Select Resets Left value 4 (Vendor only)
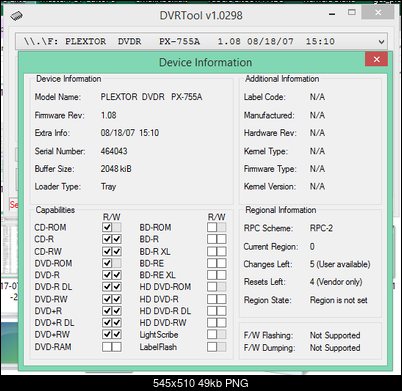The image size is (402, 391). point(336,282)
